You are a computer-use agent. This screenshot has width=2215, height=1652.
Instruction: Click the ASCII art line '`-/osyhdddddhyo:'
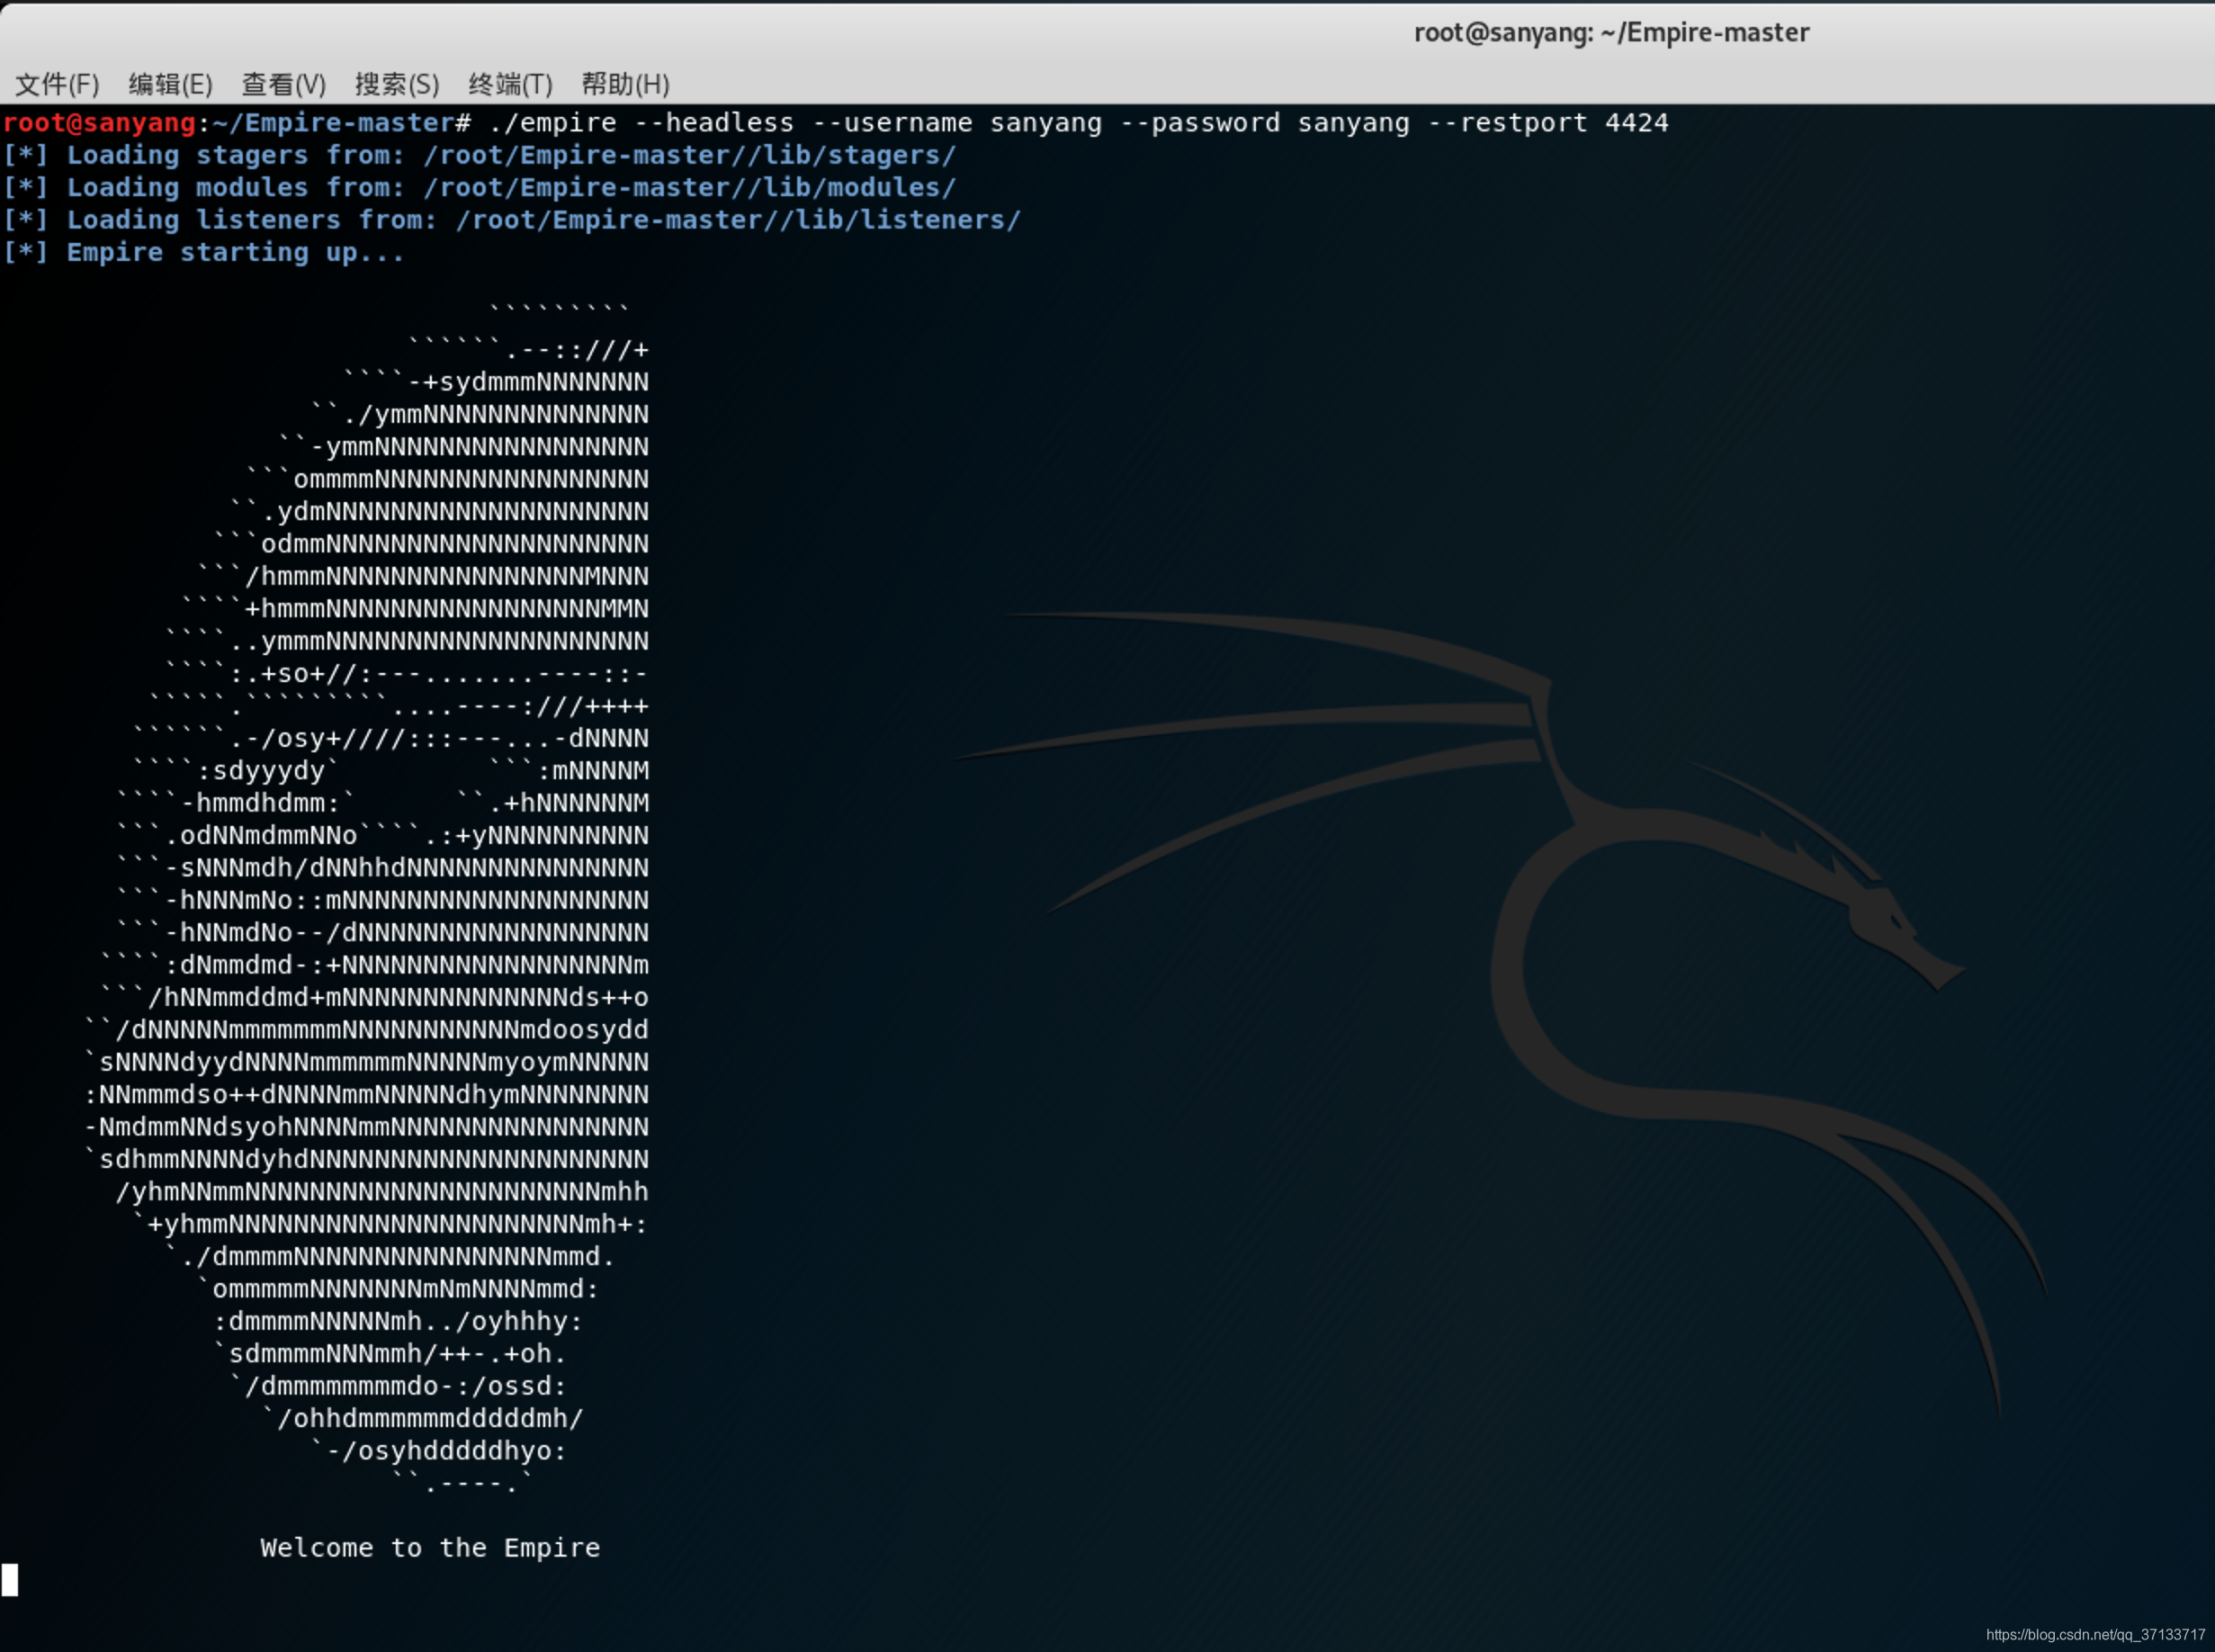pos(439,1451)
